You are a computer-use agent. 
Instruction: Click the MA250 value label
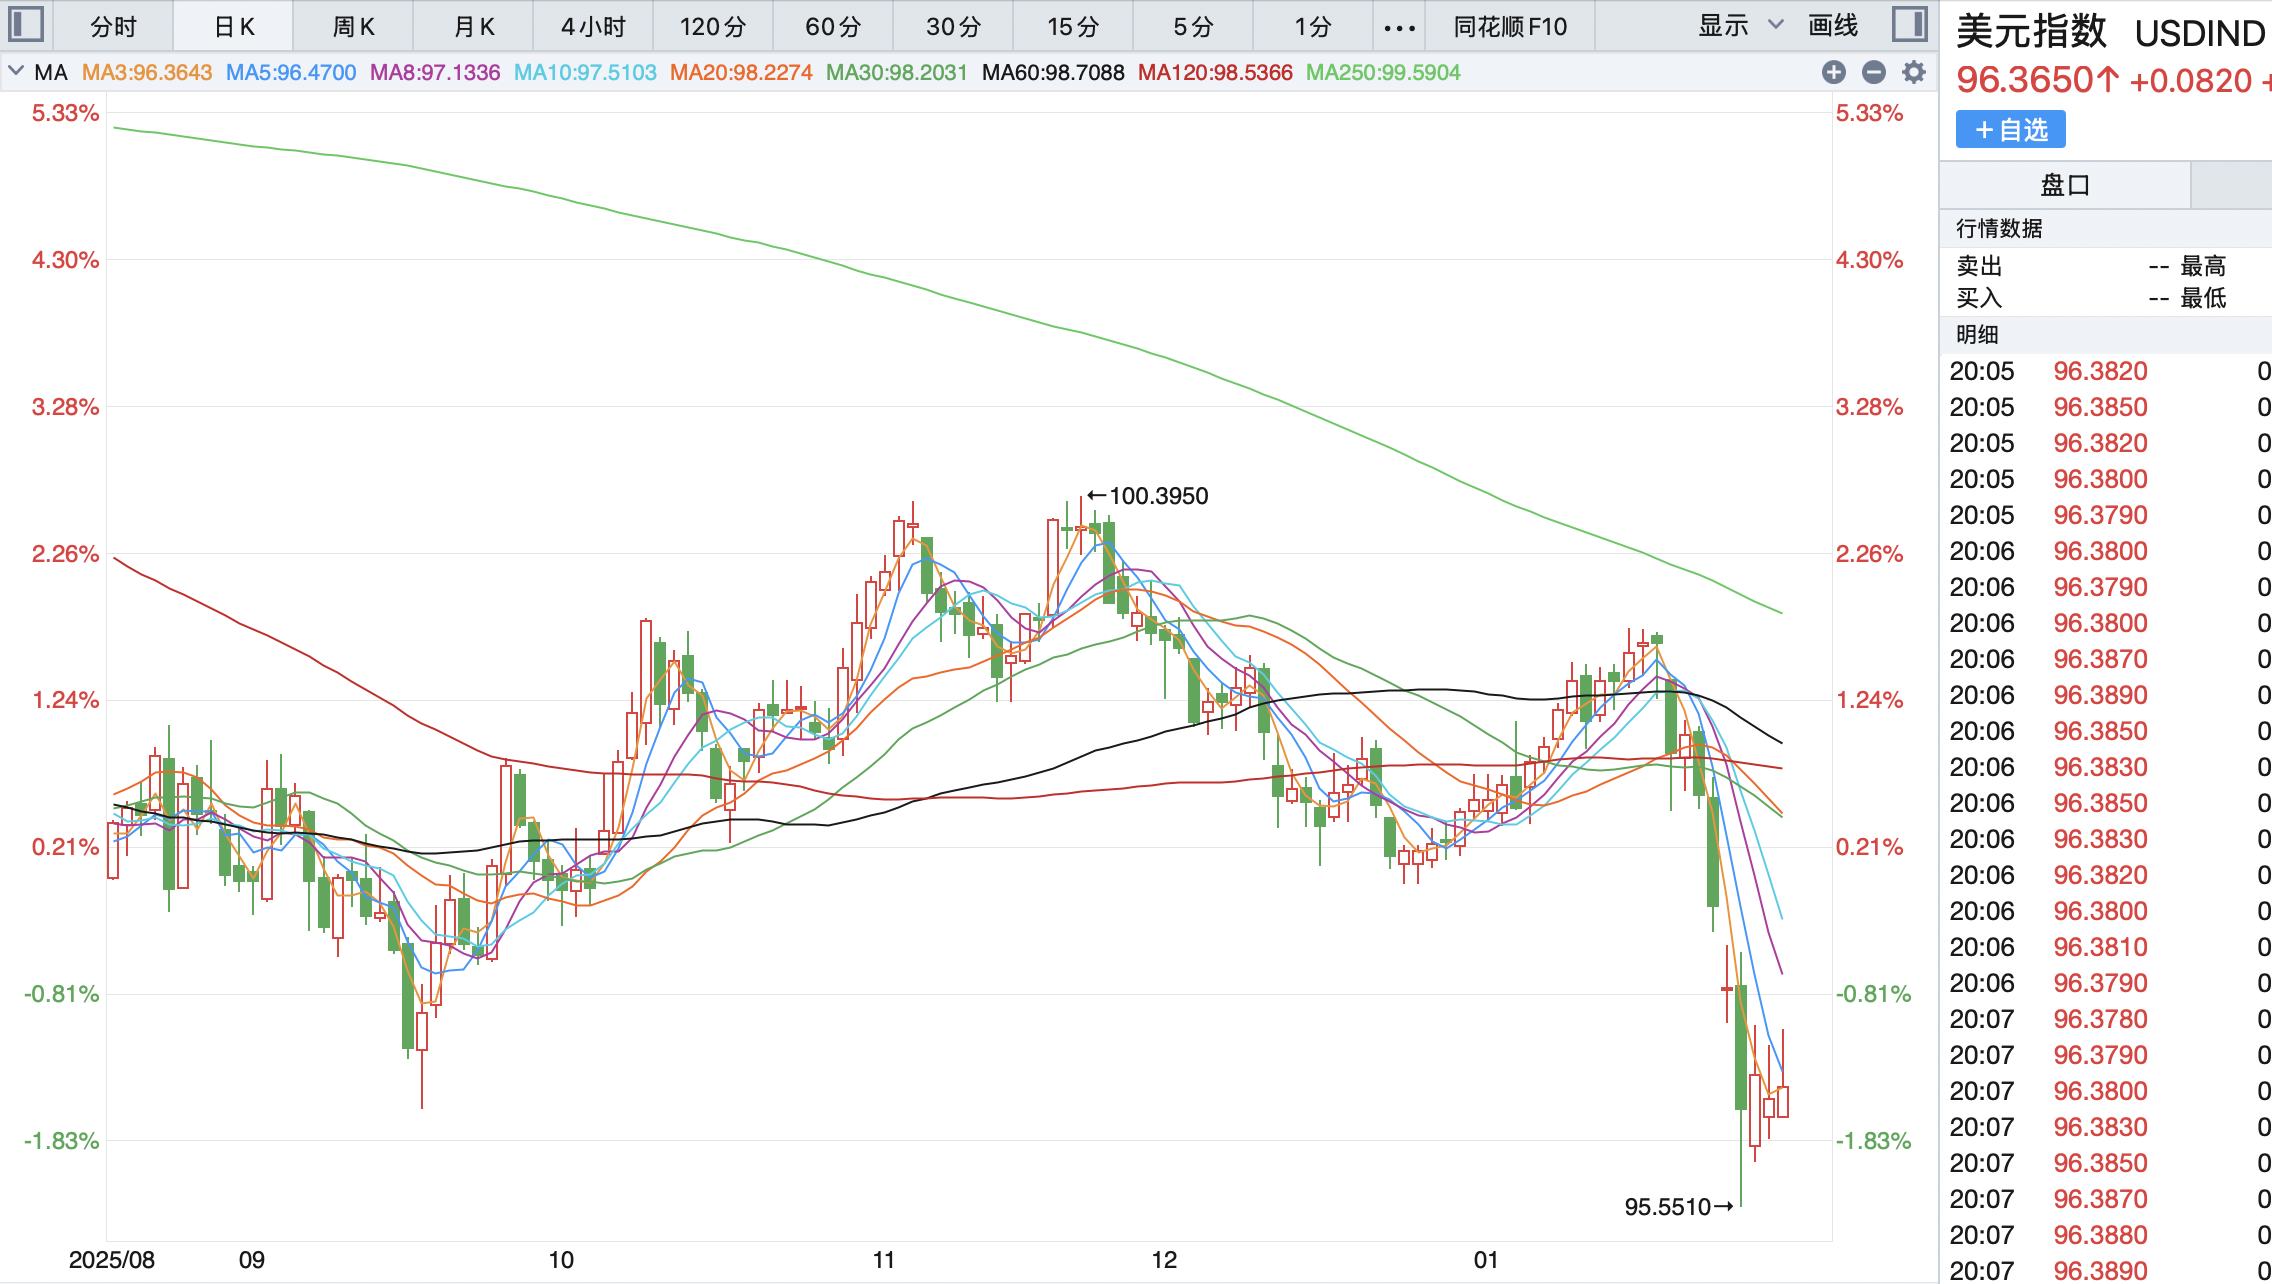(1383, 73)
